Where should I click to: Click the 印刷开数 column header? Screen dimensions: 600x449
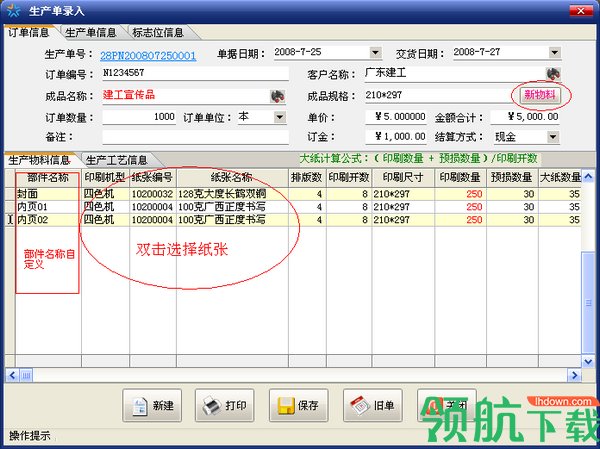(x=349, y=178)
